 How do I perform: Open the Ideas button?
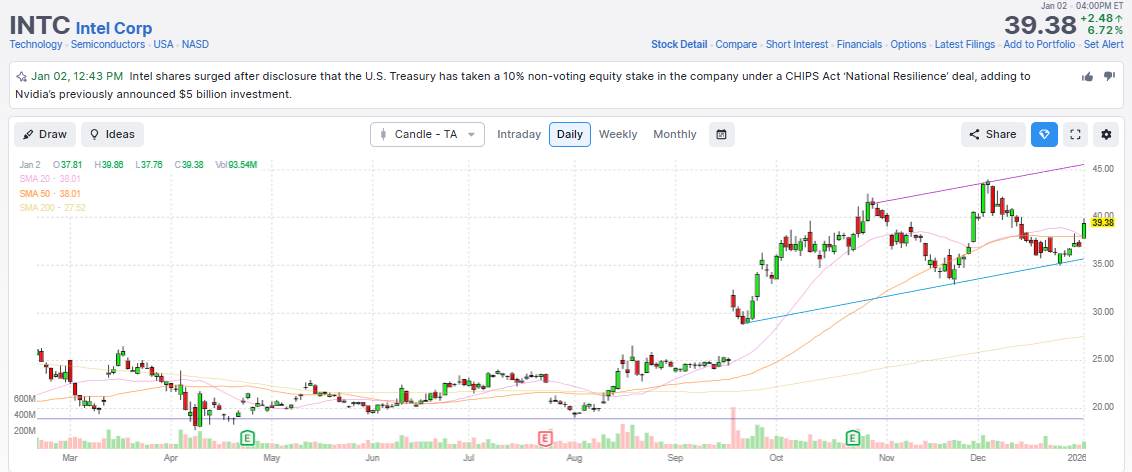[x=113, y=134]
